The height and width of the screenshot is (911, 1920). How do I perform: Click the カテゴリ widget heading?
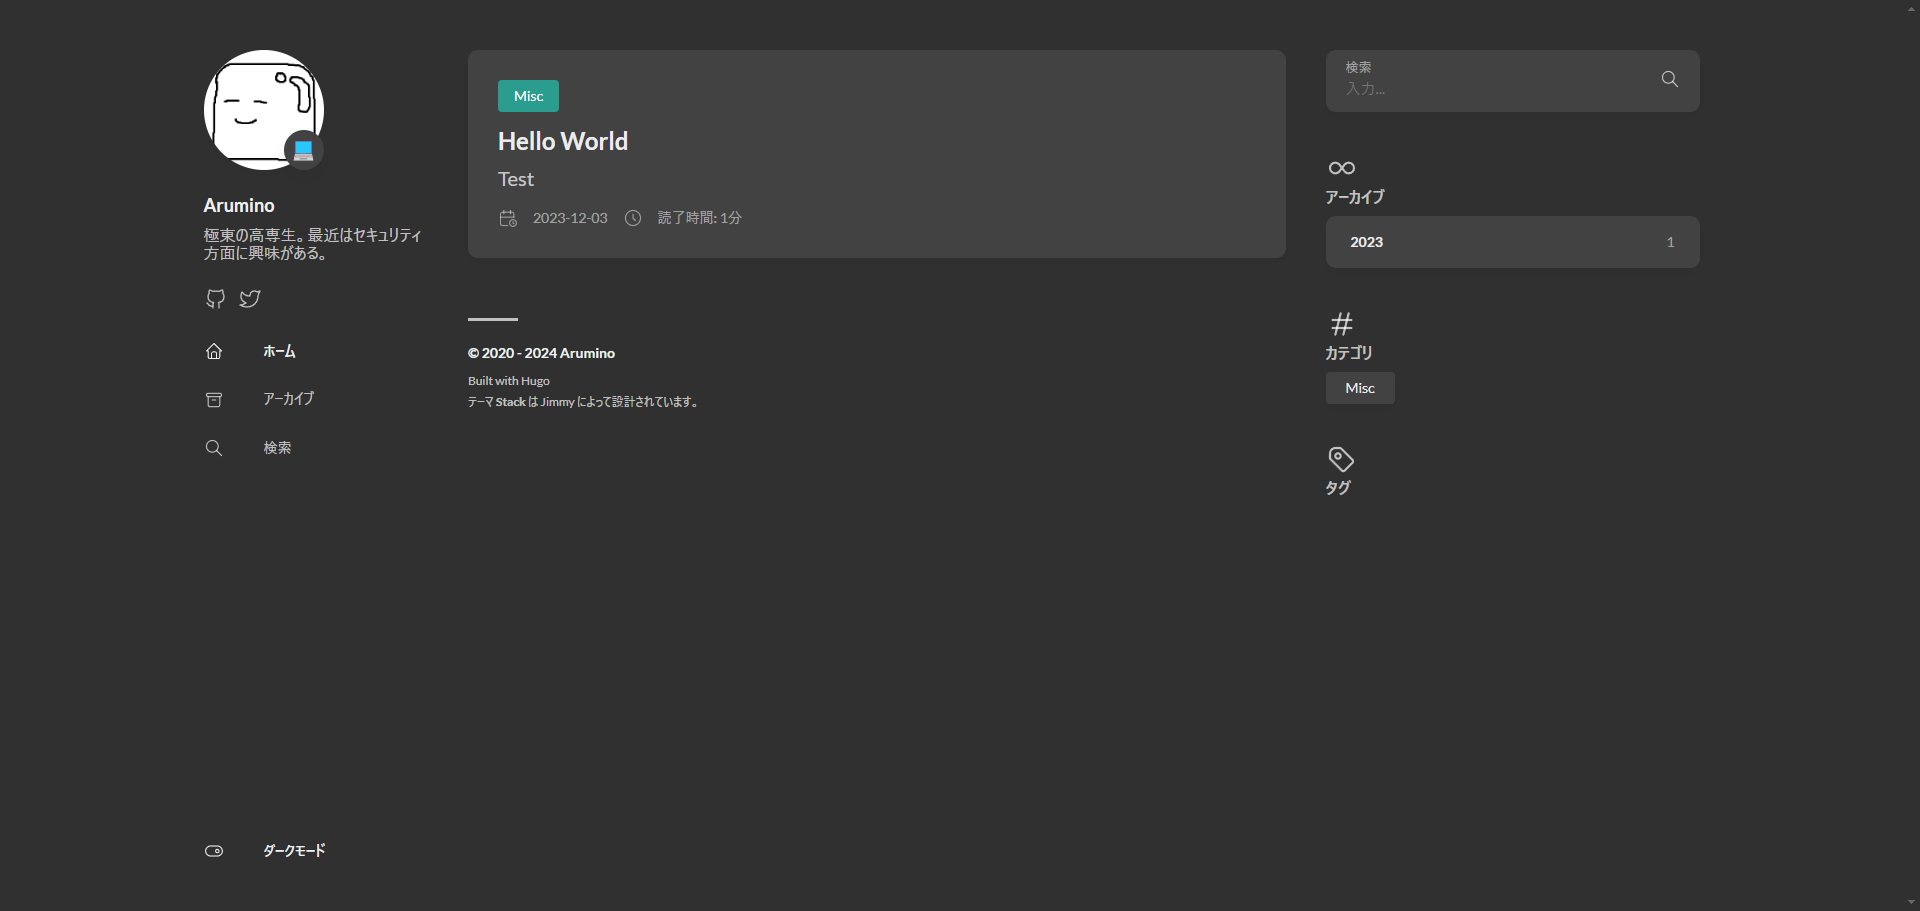point(1349,353)
